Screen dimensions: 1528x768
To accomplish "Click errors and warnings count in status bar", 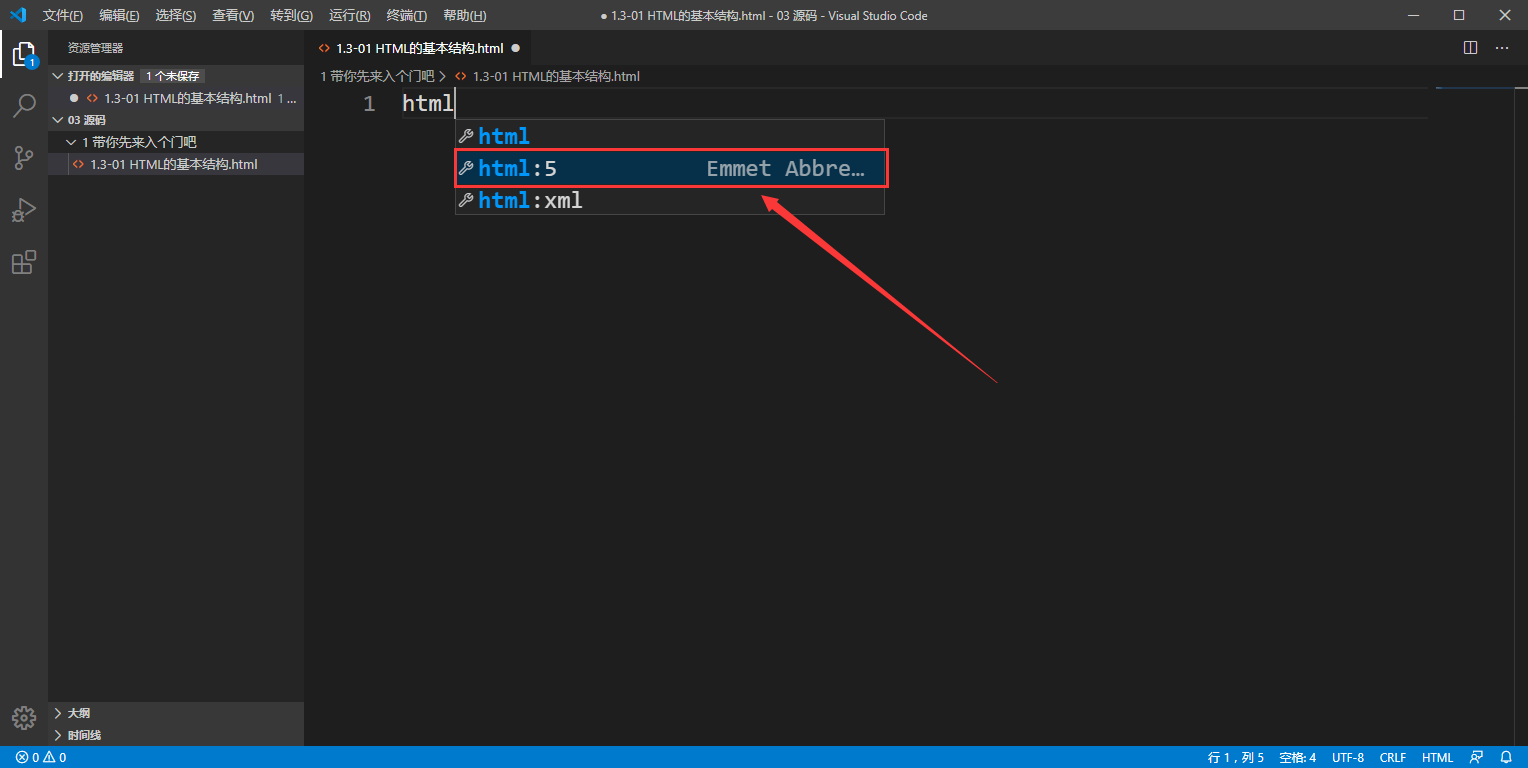I will [41, 758].
